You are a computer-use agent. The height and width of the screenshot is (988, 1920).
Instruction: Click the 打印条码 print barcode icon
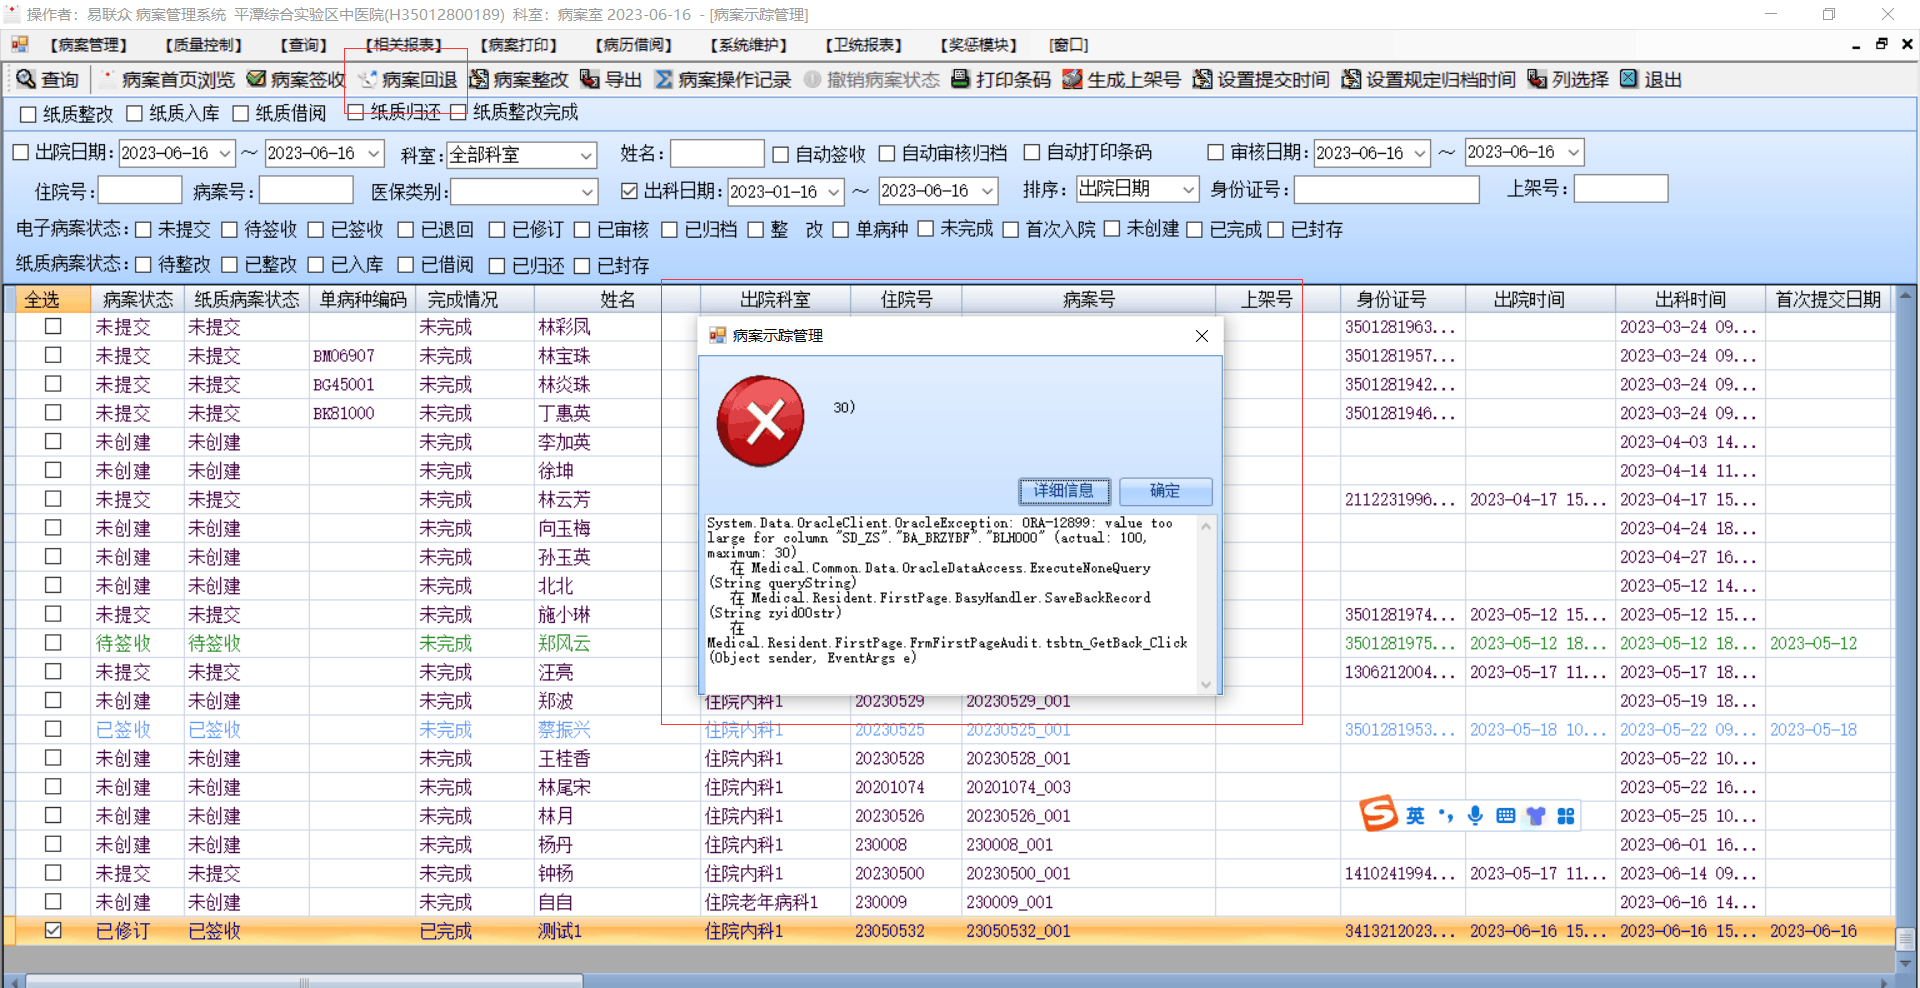[960, 79]
